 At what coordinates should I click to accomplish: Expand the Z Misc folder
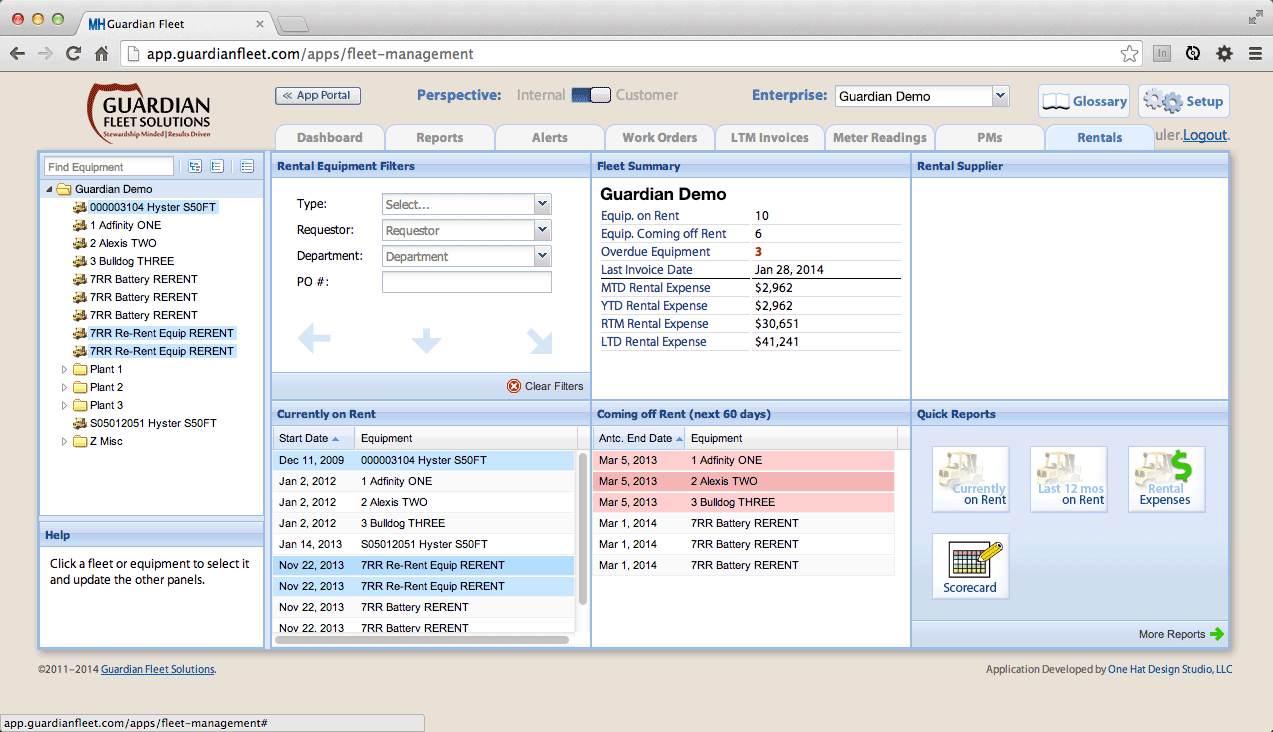coord(65,441)
